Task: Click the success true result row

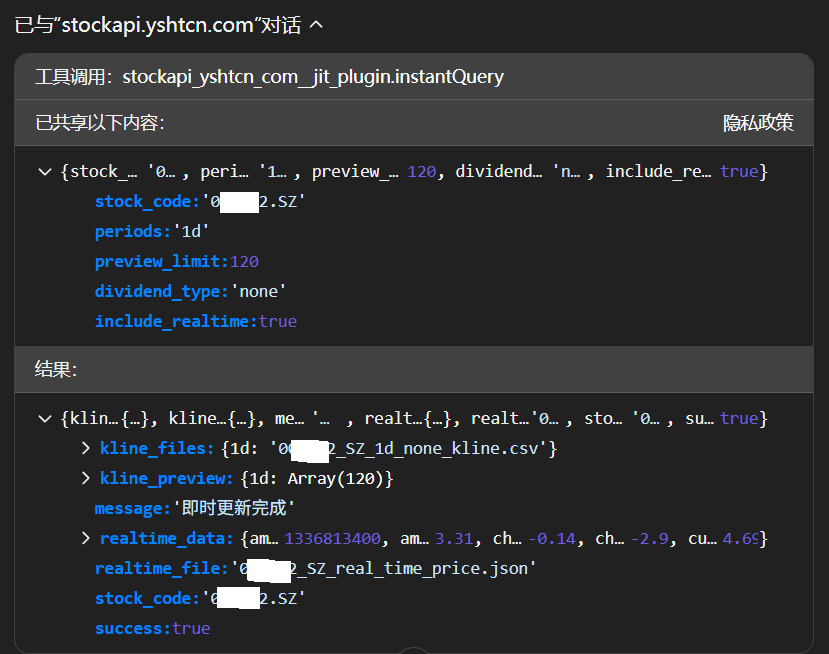Action: [x=152, y=628]
